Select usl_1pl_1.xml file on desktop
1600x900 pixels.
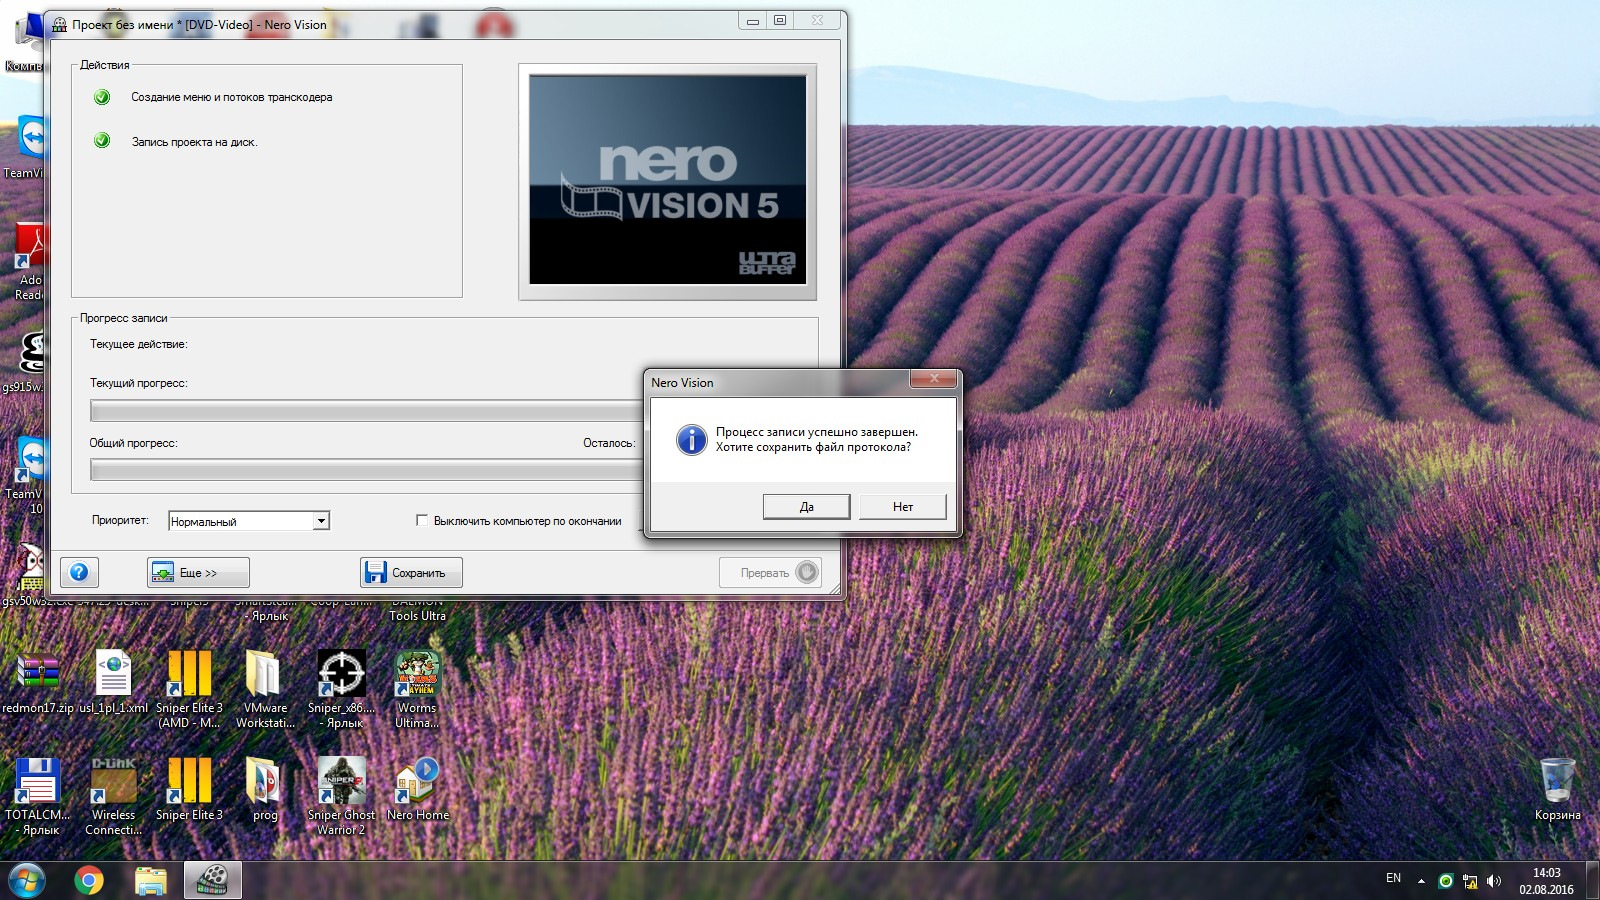tap(113, 682)
